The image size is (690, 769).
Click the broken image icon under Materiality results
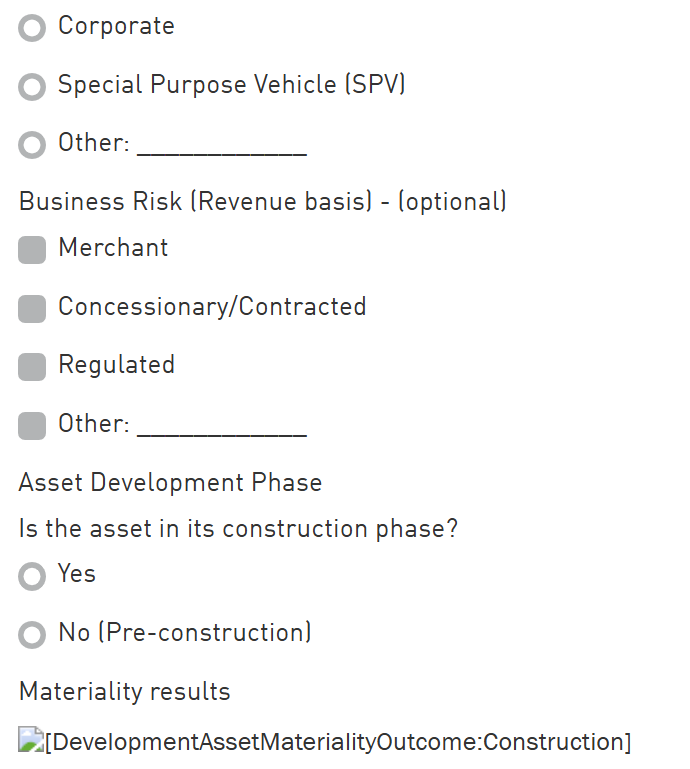(x=32, y=741)
